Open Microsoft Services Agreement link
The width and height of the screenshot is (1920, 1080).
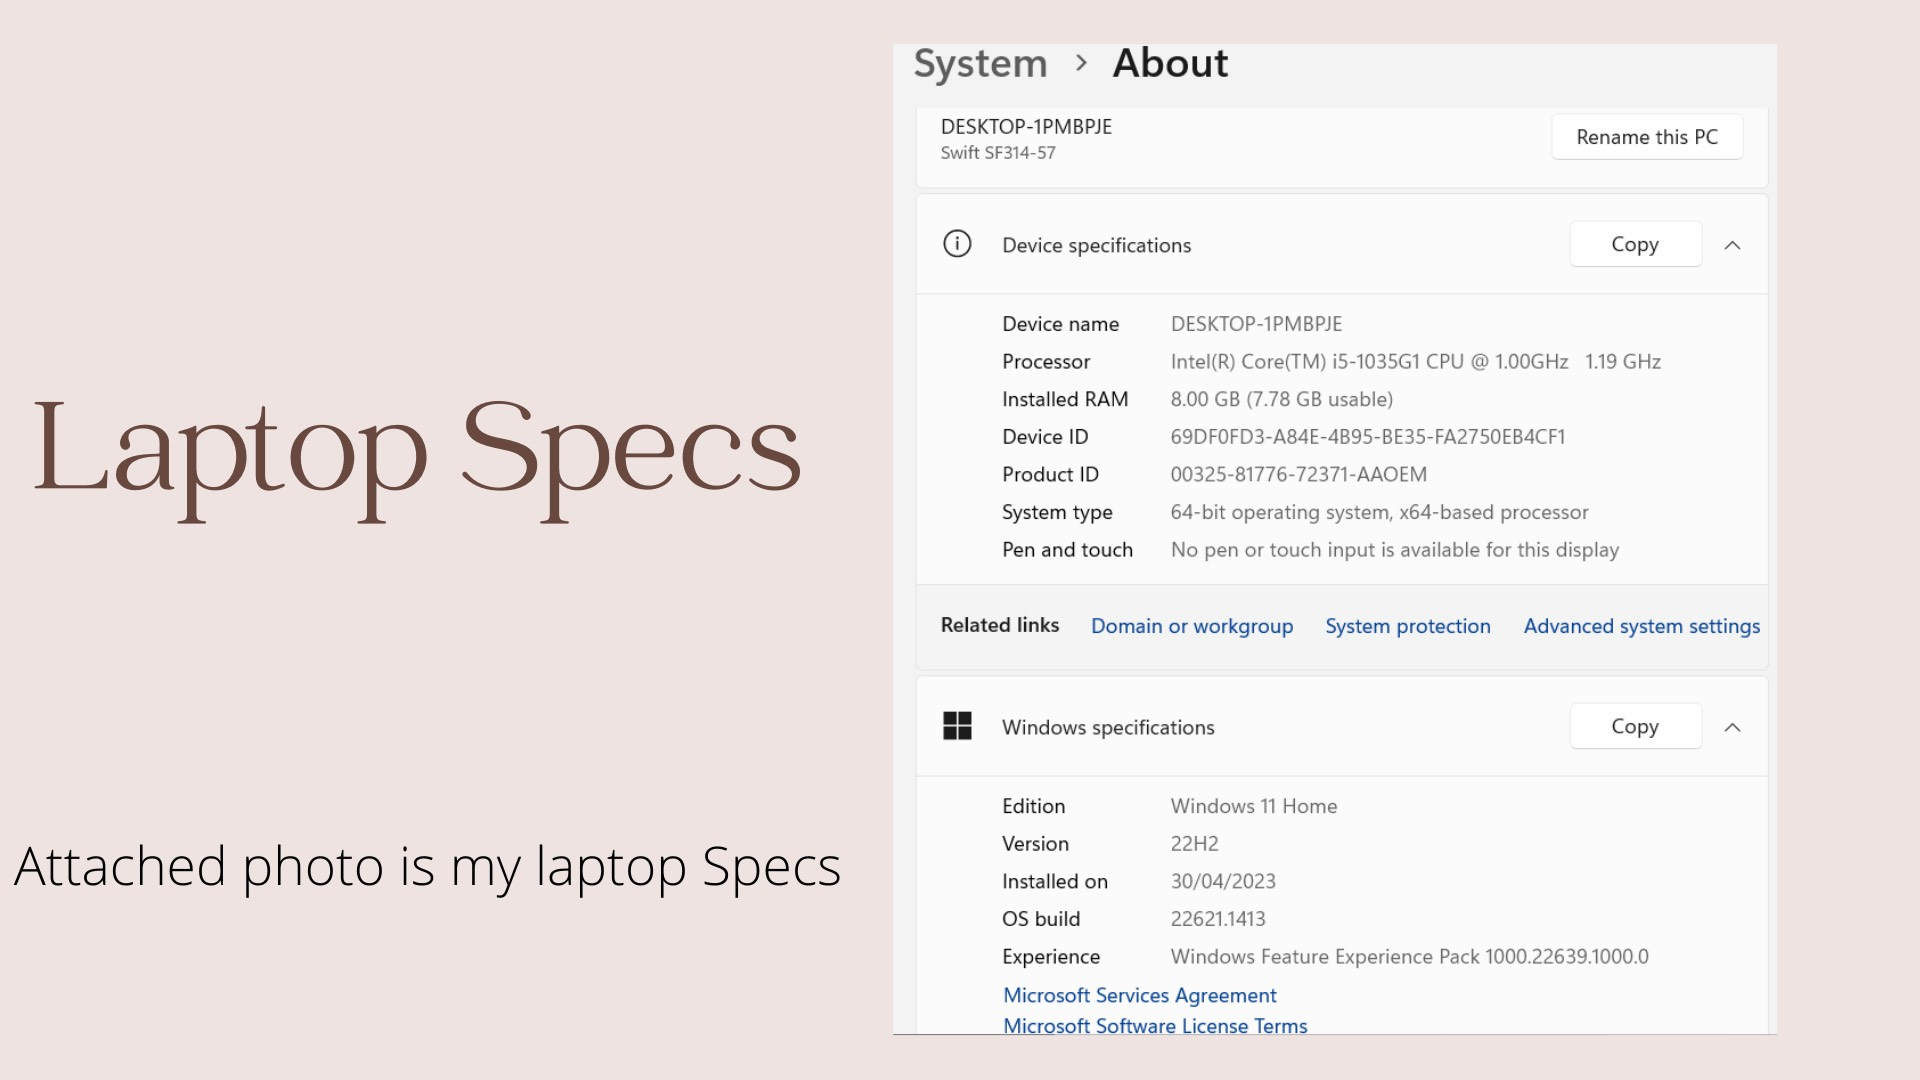pyautogui.click(x=1139, y=995)
